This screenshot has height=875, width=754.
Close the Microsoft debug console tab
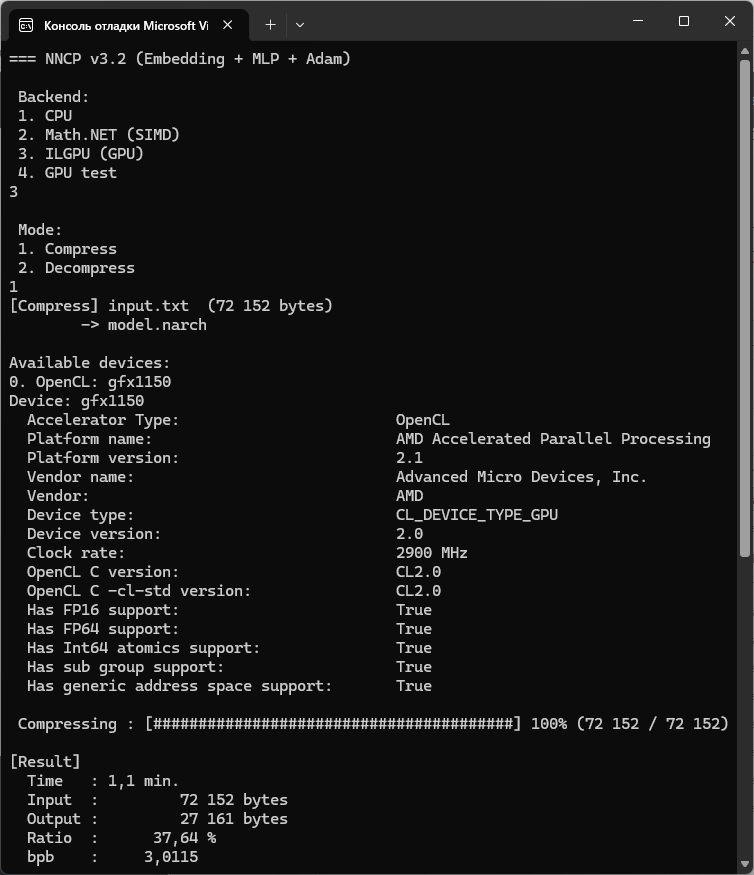click(227, 25)
